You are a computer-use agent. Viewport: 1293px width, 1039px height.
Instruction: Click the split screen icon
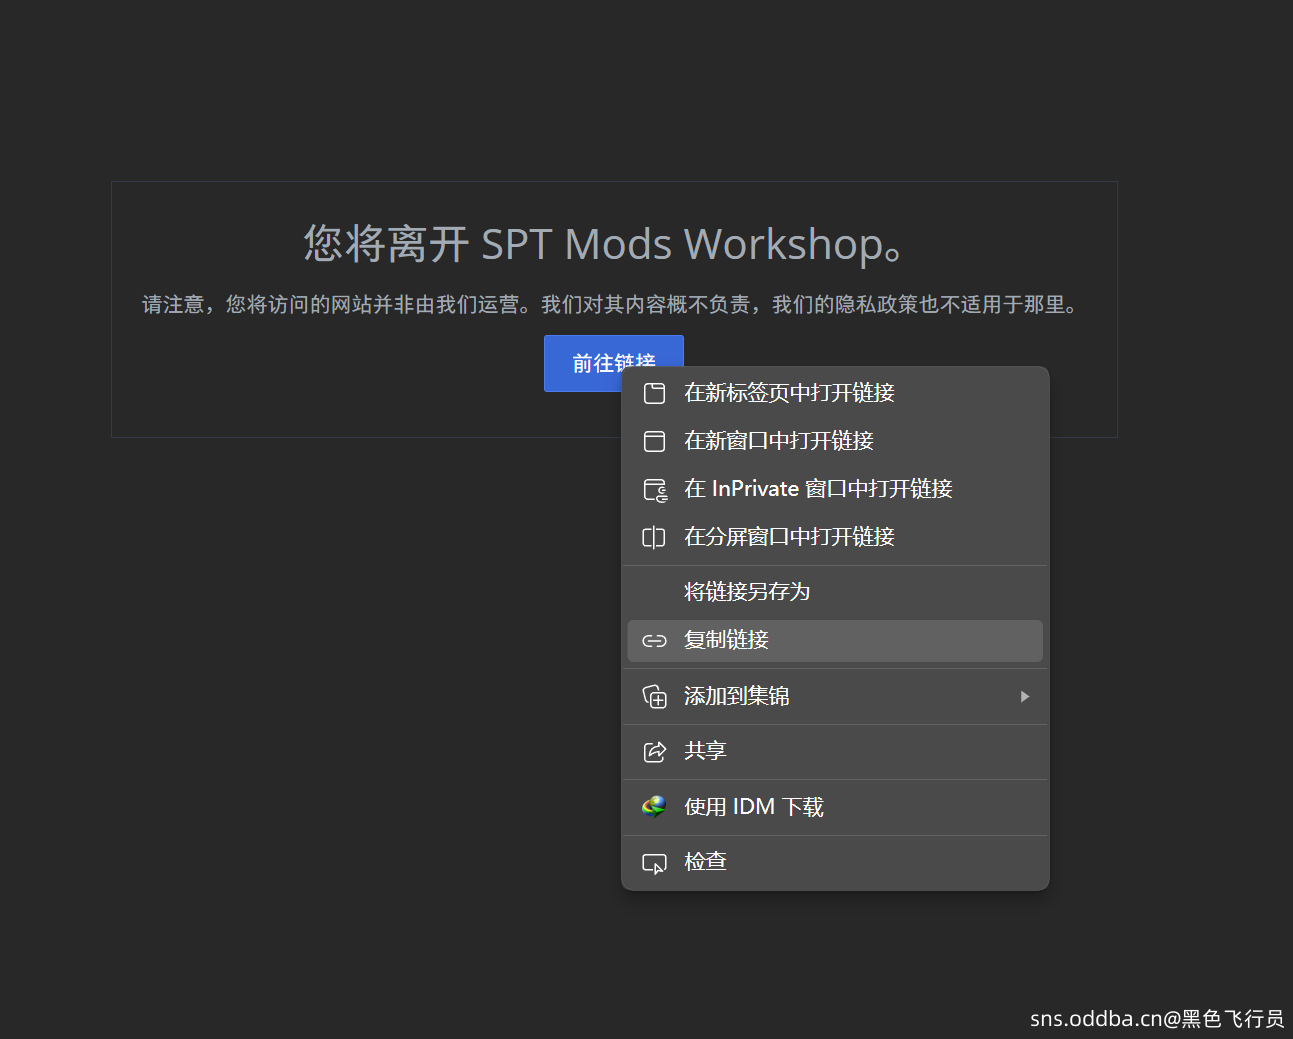click(x=654, y=537)
